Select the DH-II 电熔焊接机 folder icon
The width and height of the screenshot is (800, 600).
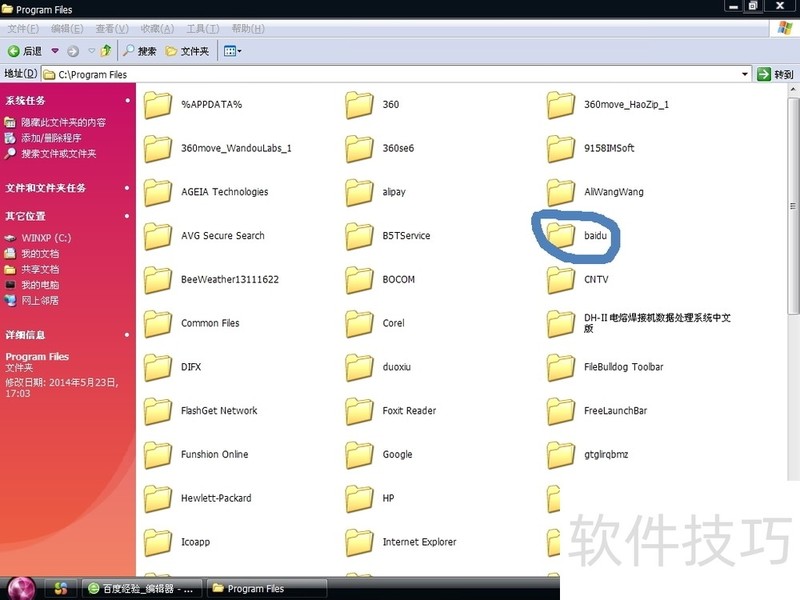coord(561,324)
